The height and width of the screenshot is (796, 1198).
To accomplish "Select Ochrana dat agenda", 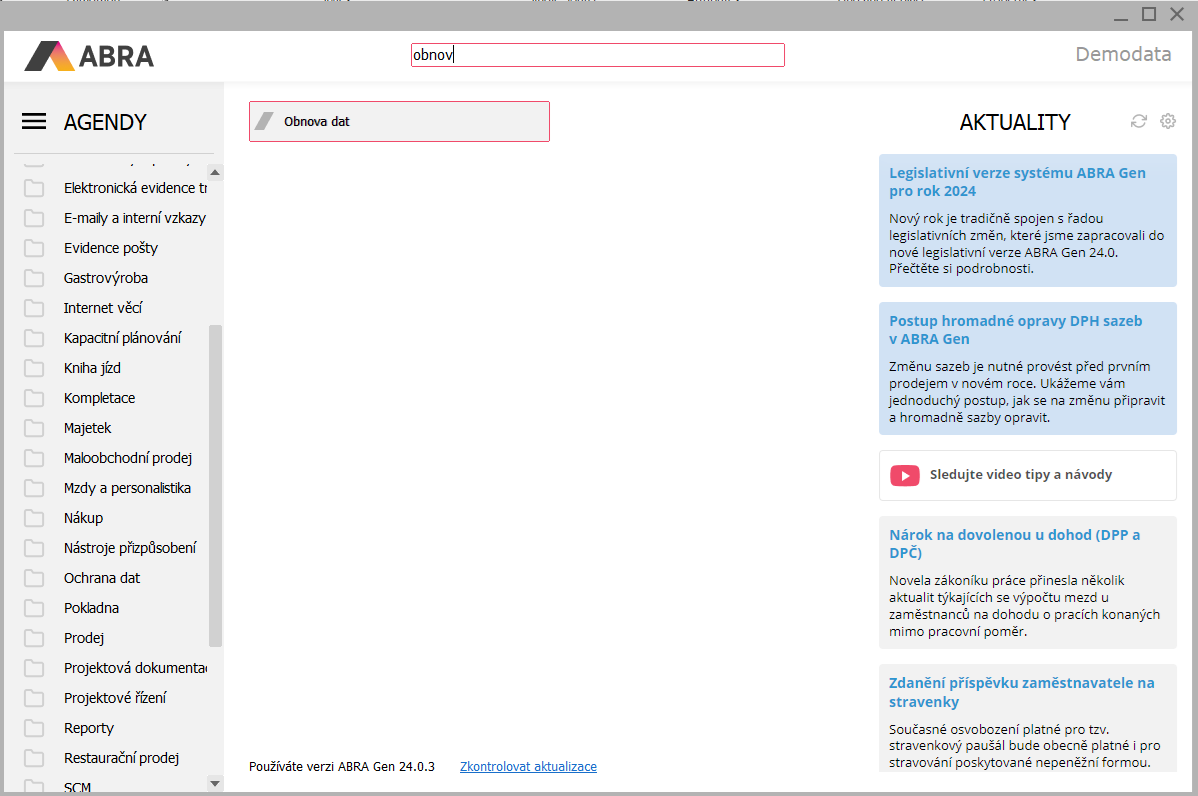I will (x=102, y=578).
